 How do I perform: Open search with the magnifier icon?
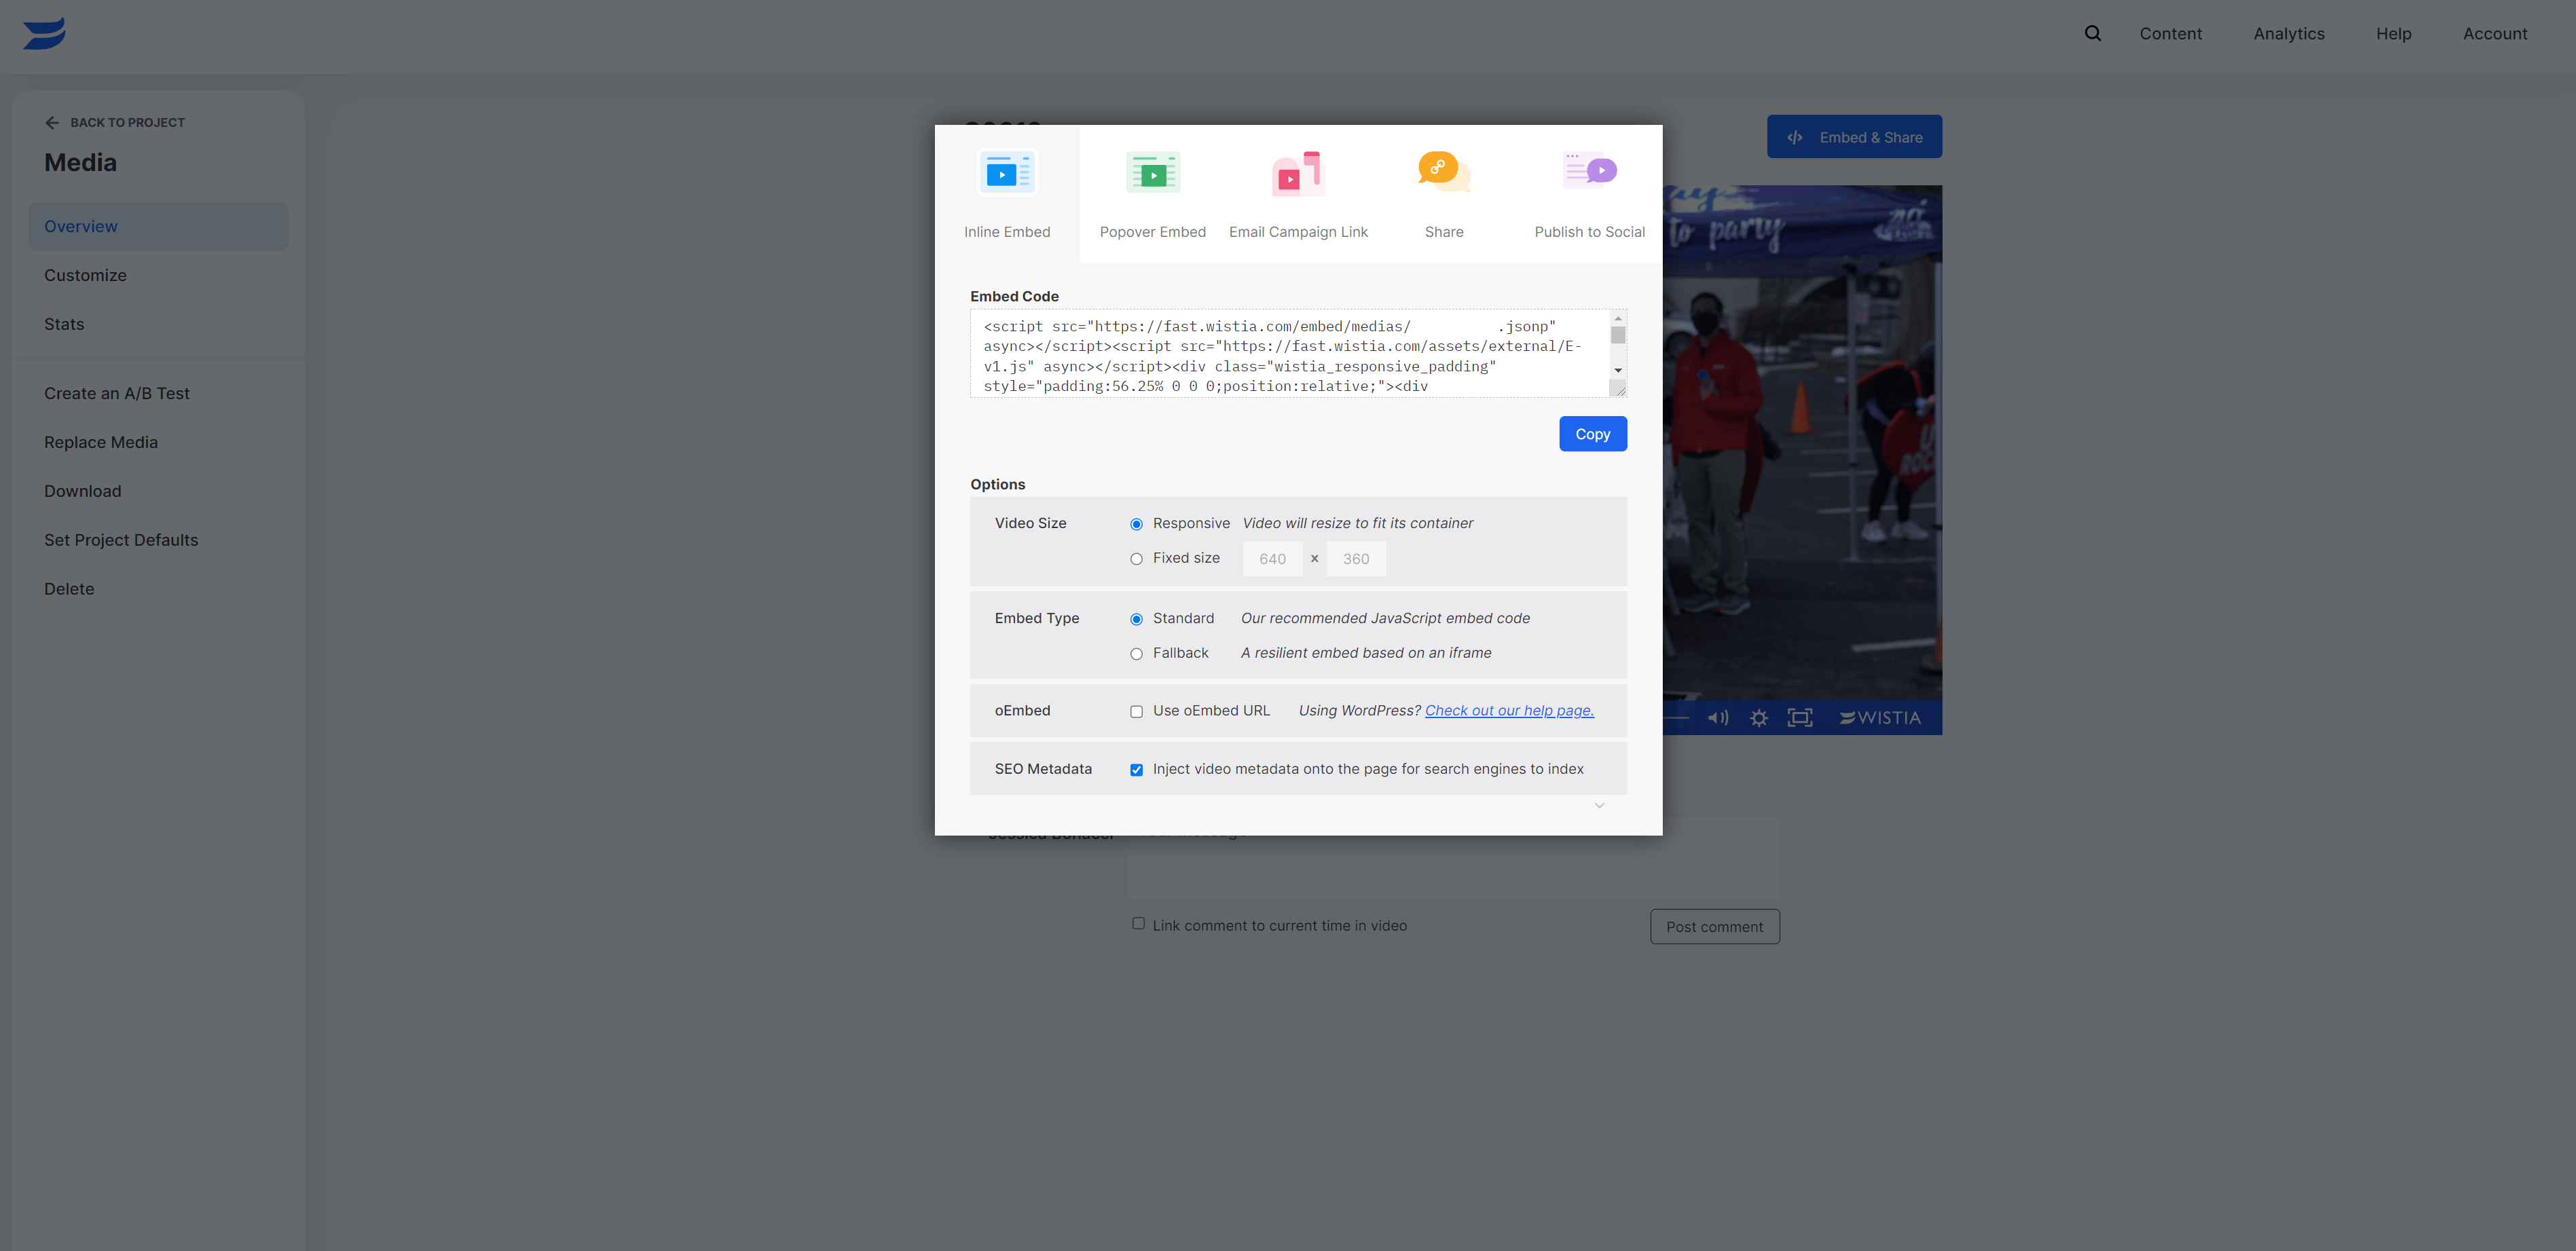[2092, 33]
